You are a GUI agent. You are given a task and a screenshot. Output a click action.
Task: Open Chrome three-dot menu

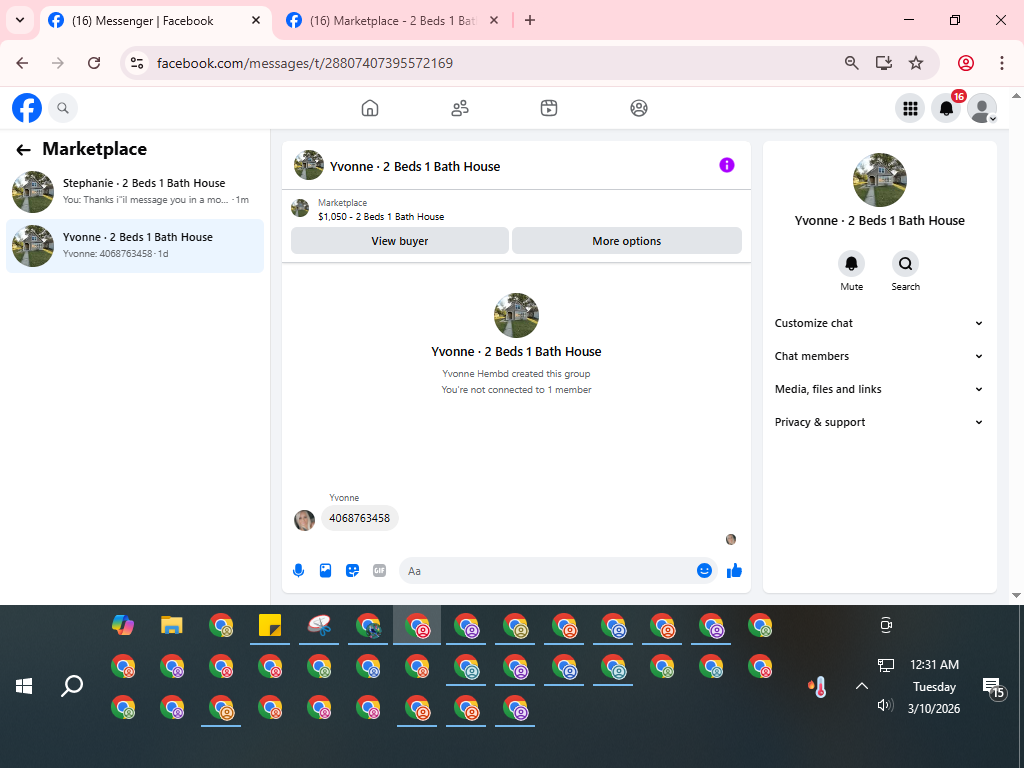point(1002,63)
